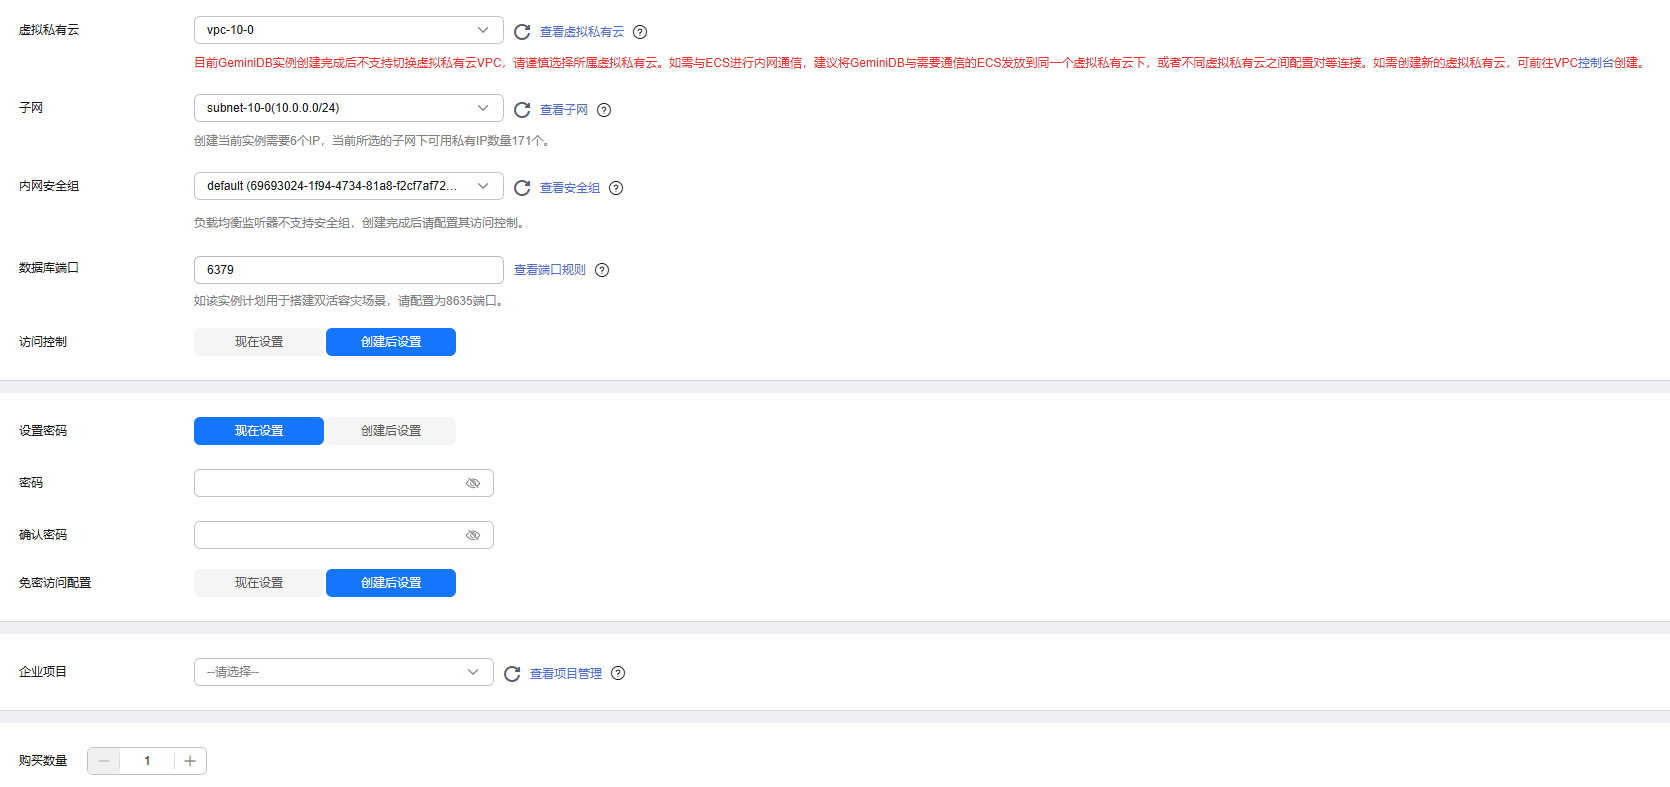
Task: Refresh the 子网 subnet list
Action: (x=522, y=110)
